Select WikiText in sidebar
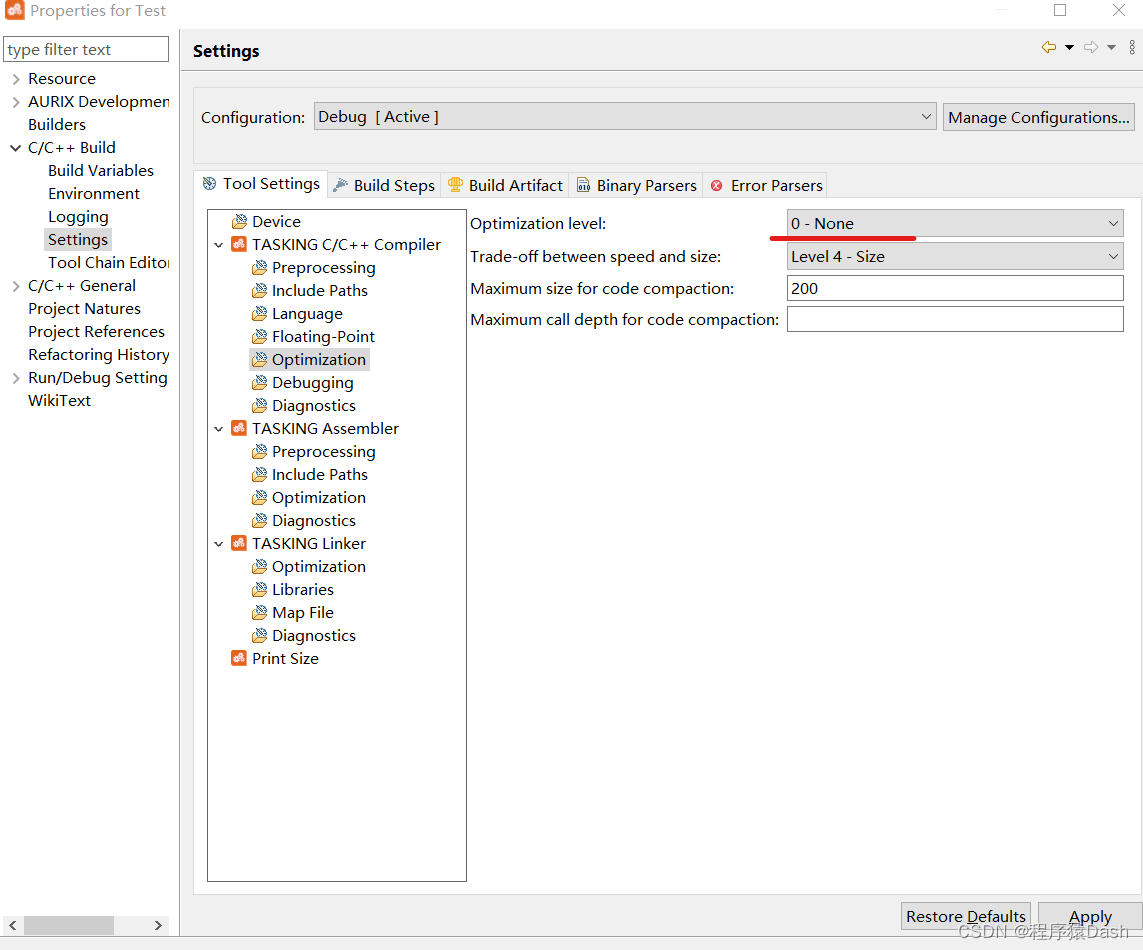This screenshot has height=950, width=1143. 59,400
